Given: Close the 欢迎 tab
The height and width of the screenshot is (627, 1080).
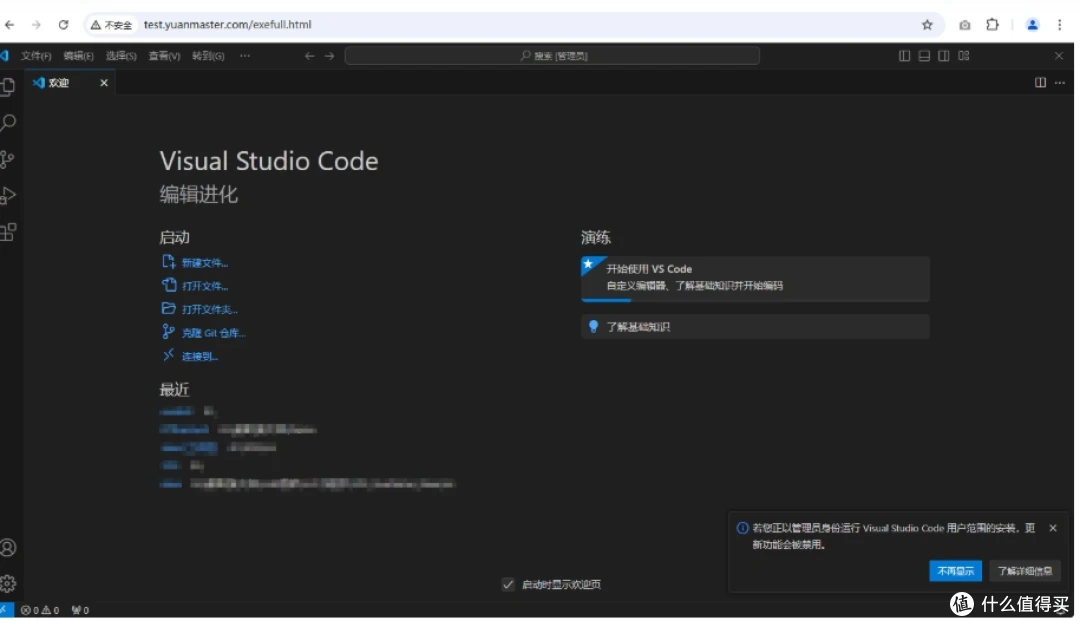Looking at the screenshot, I should point(104,83).
